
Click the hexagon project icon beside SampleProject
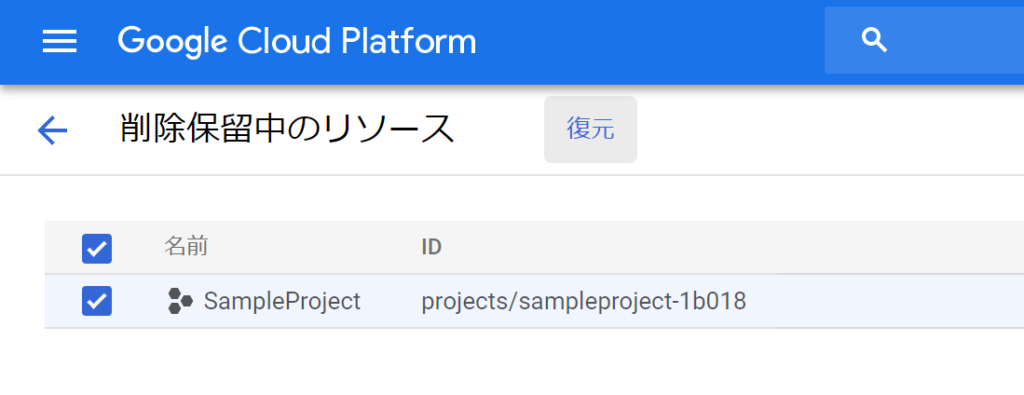180,301
